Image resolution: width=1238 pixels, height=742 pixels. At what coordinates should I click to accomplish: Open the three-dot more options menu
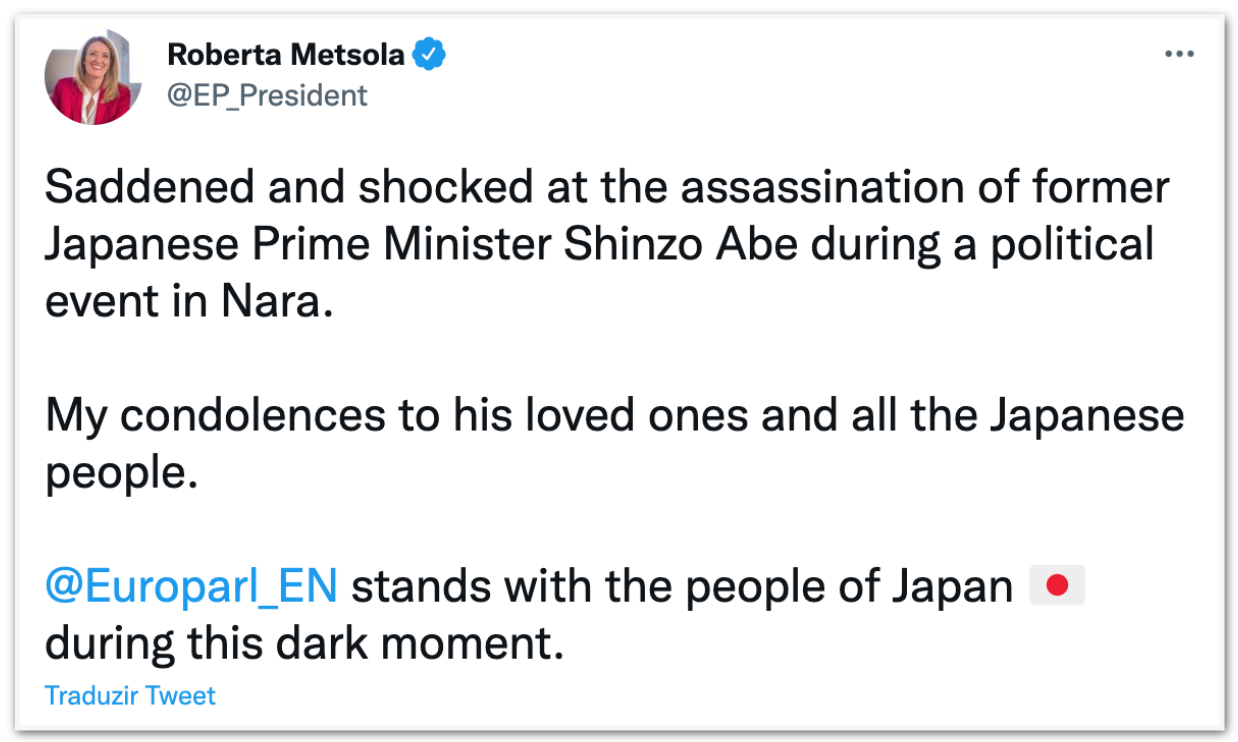coord(1179,55)
